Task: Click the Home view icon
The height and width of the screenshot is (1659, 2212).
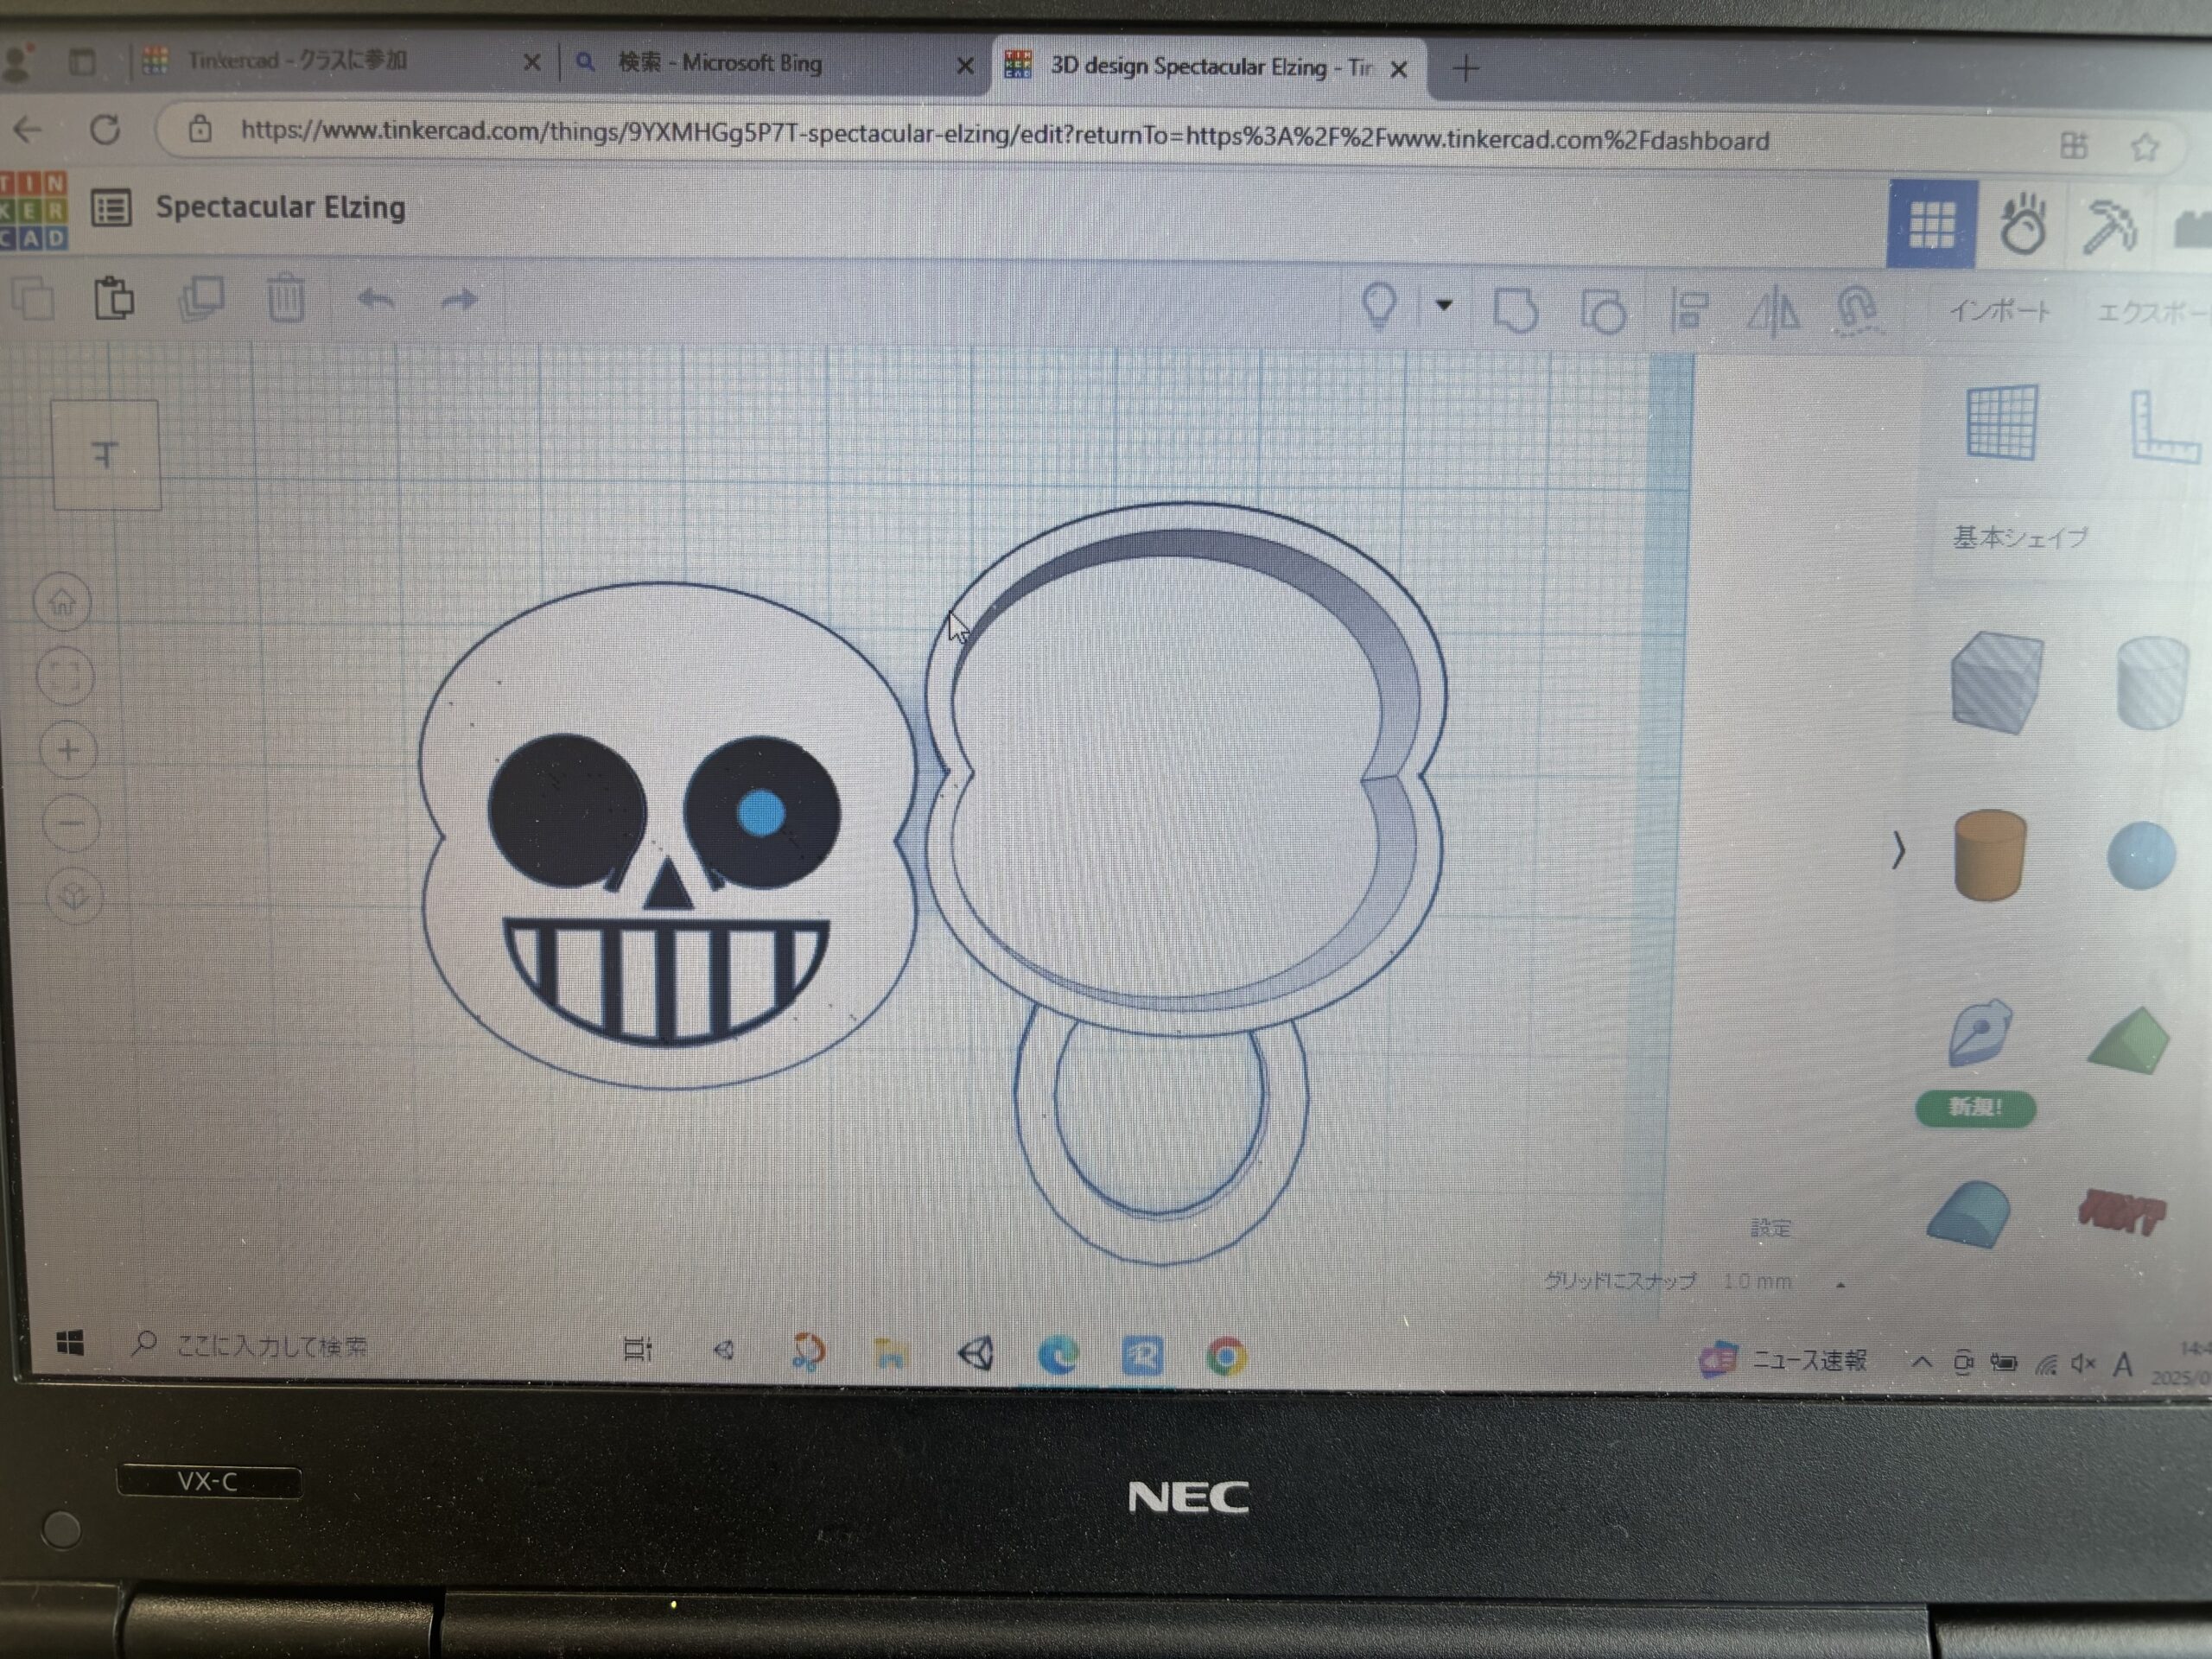Action: (62, 603)
